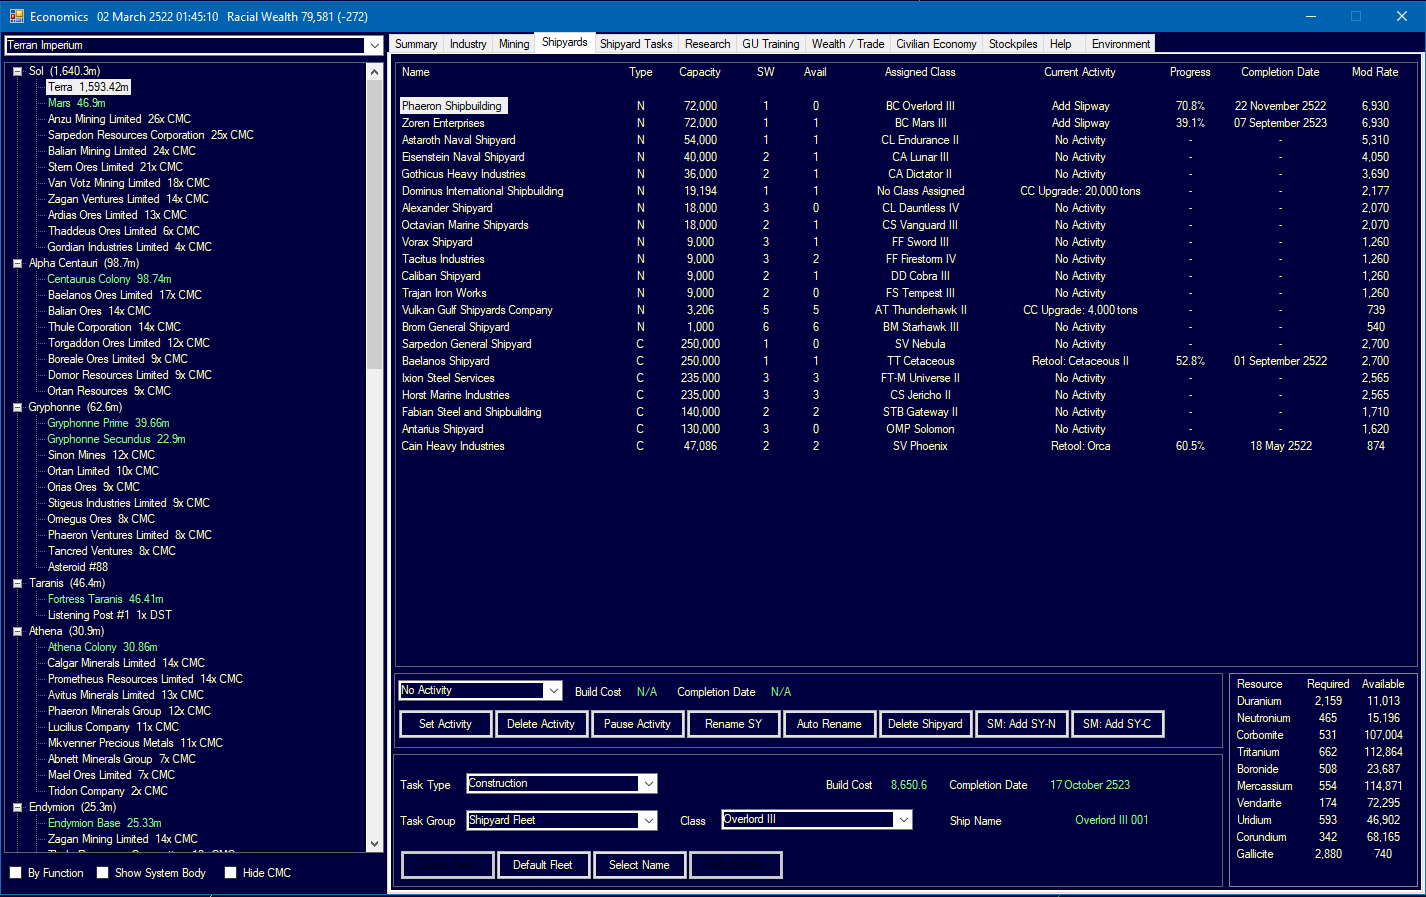Click the Delete Shipyard button
Viewport: 1426px width, 897px height.
click(x=925, y=724)
